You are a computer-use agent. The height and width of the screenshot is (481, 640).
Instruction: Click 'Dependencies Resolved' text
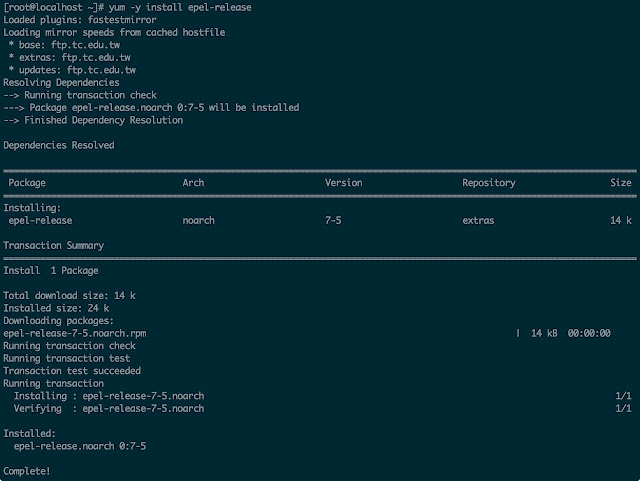(59, 145)
